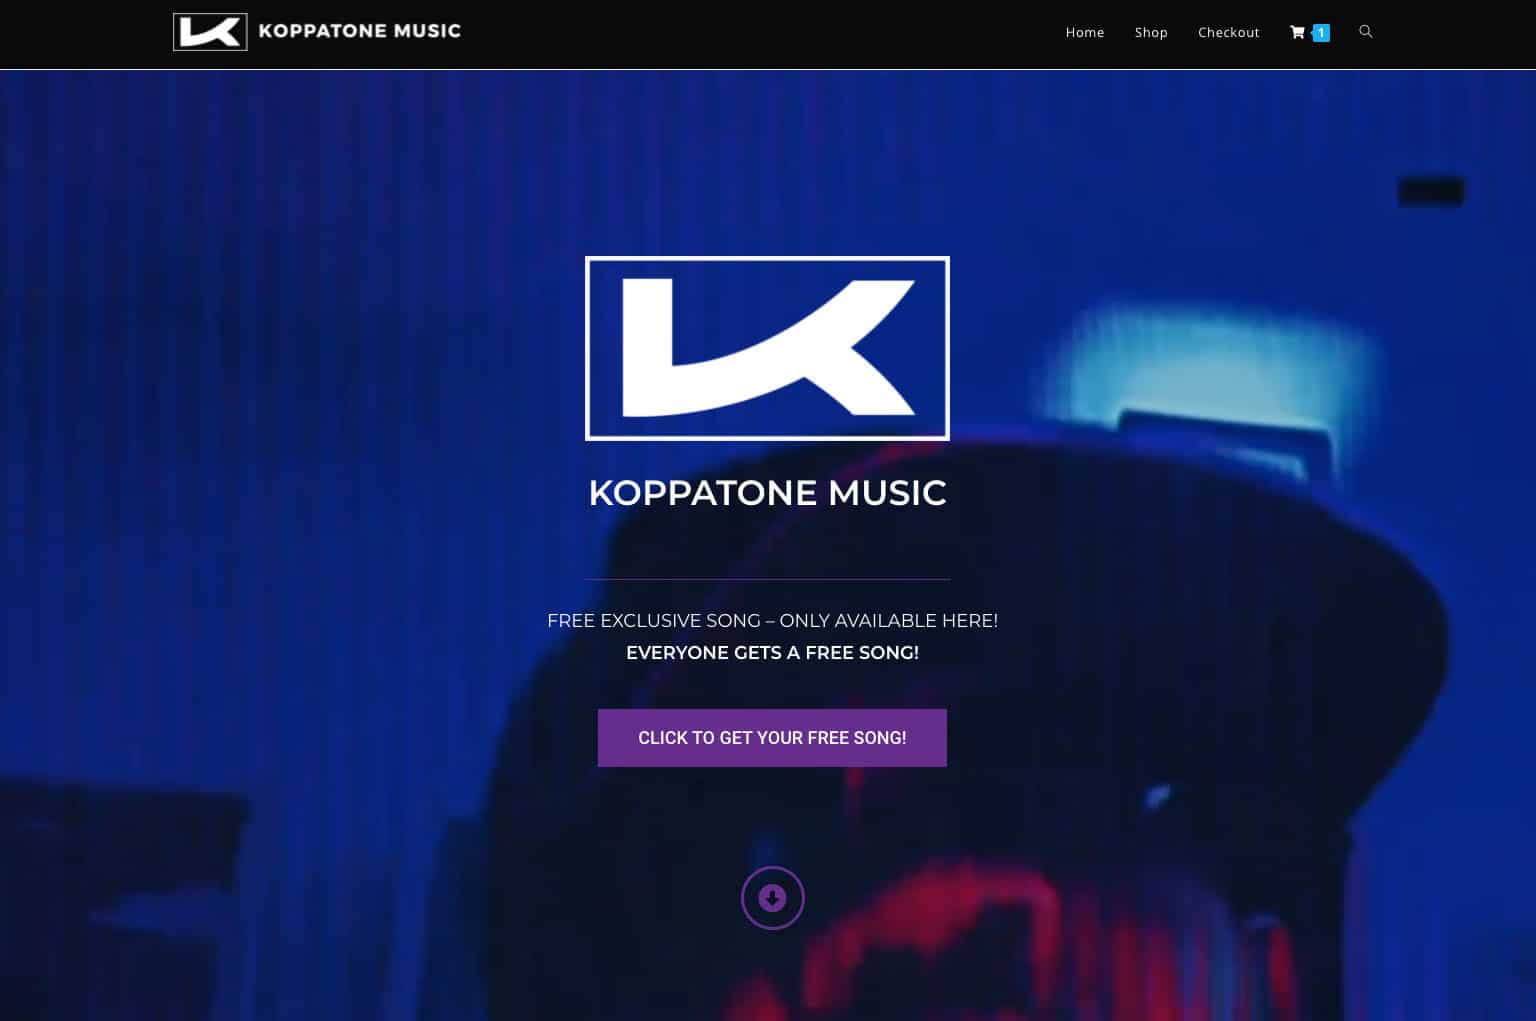Screen dimensions: 1536x1021
Task: Click the KOPPATONE MUSIC header site title
Action: (359, 31)
